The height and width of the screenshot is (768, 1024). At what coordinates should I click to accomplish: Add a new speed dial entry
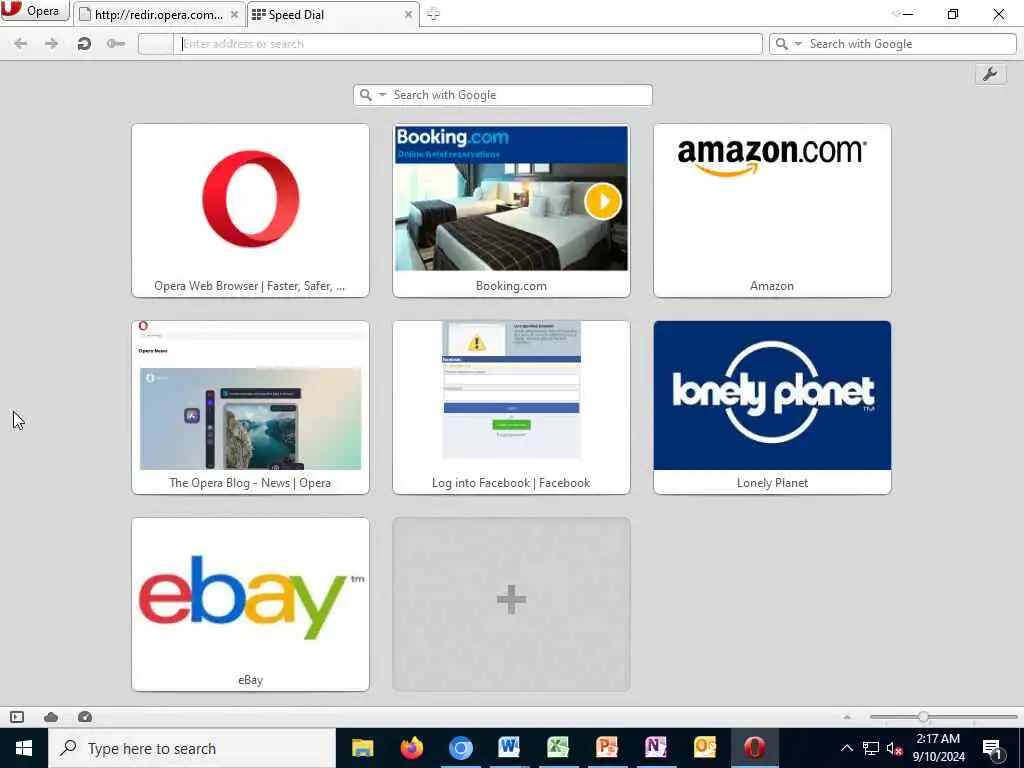tap(511, 605)
